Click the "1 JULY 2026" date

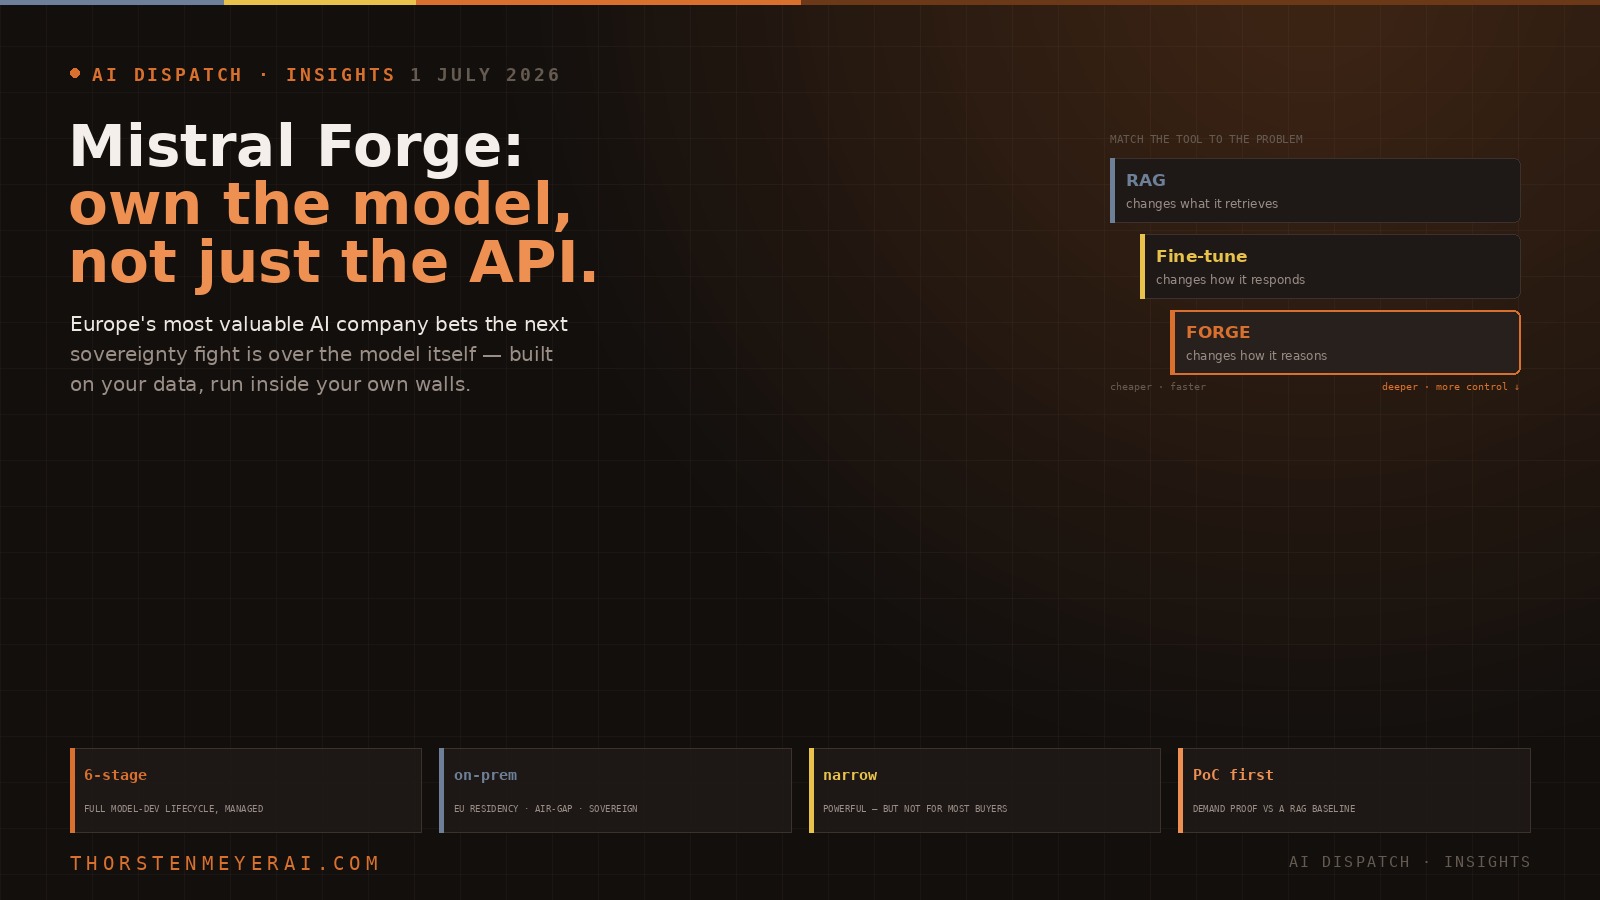tap(485, 75)
